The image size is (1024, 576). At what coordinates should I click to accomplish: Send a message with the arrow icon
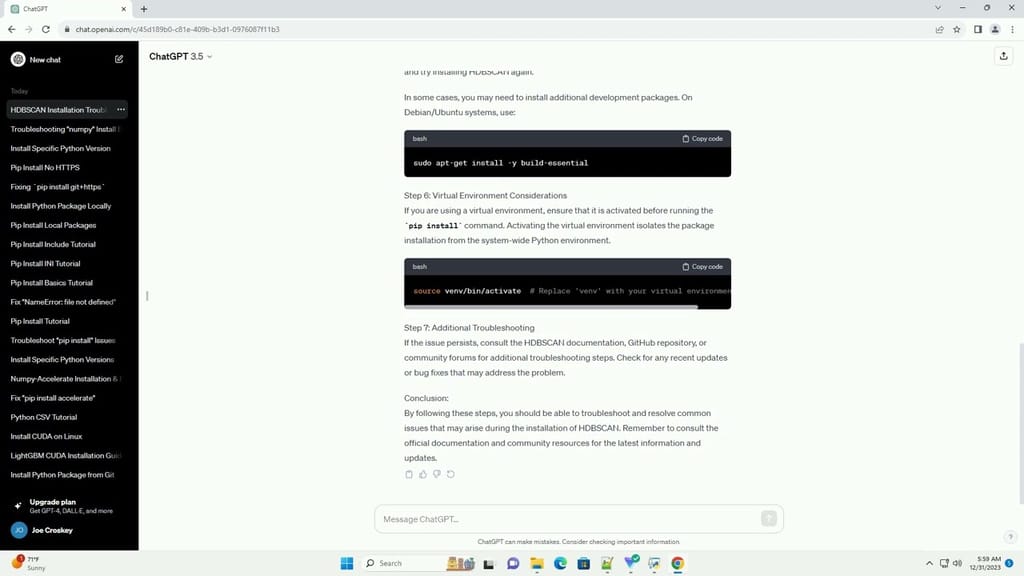click(x=769, y=518)
